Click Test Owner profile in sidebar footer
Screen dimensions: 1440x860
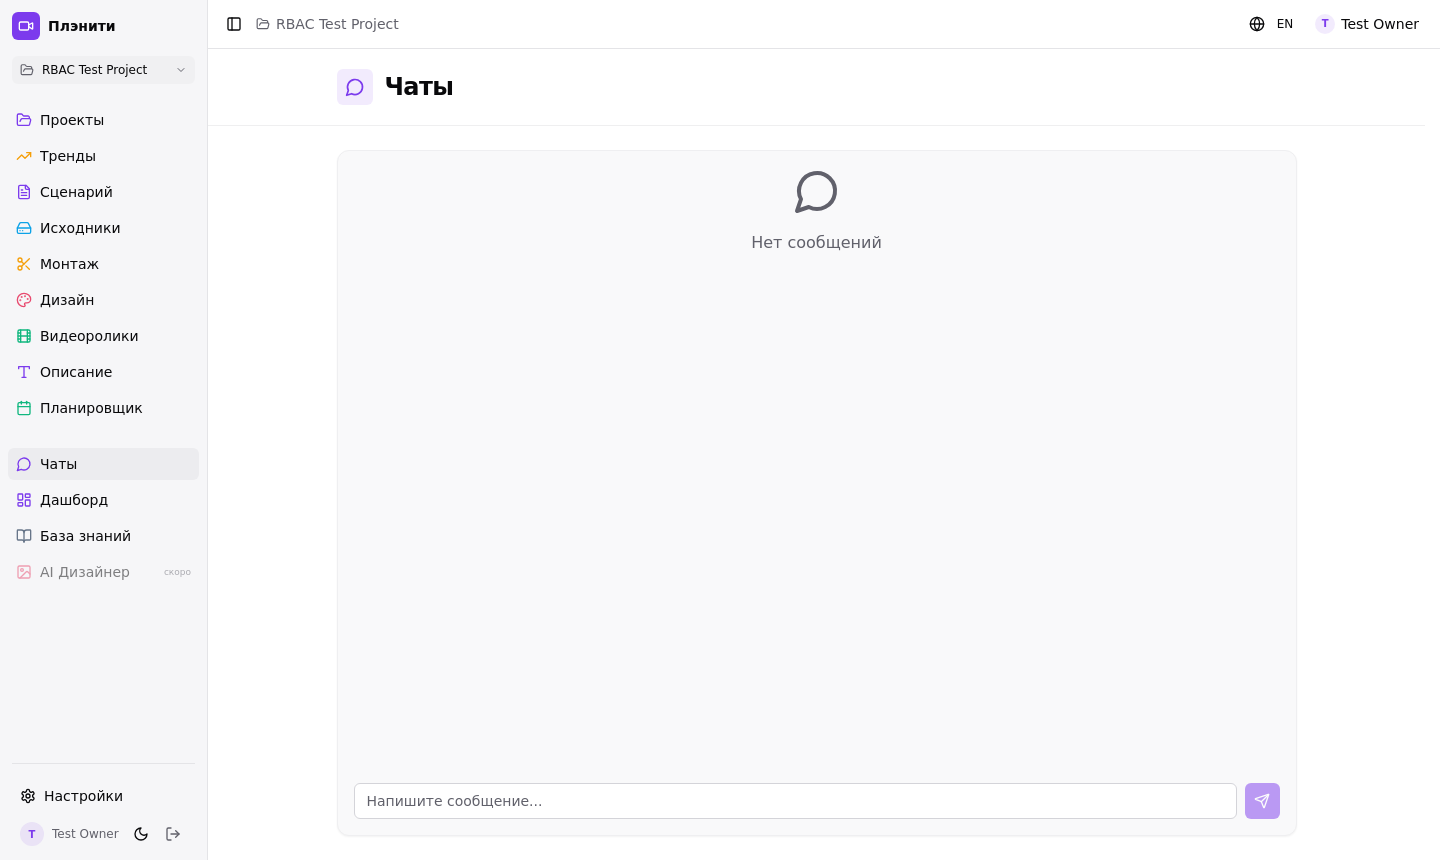(70, 834)
